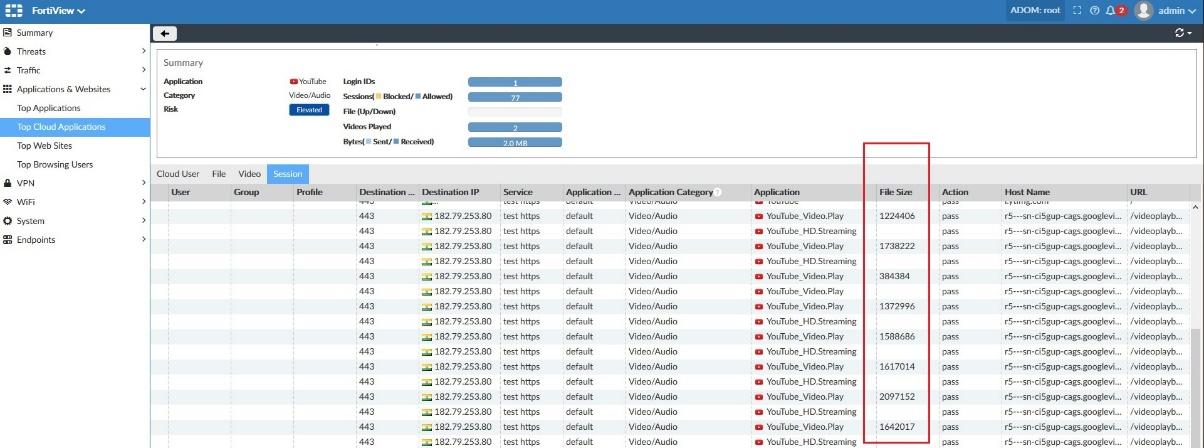This screenshot has height=448, width=1204.
Task: Click the VPN lock icon
Action: [7, 183]
